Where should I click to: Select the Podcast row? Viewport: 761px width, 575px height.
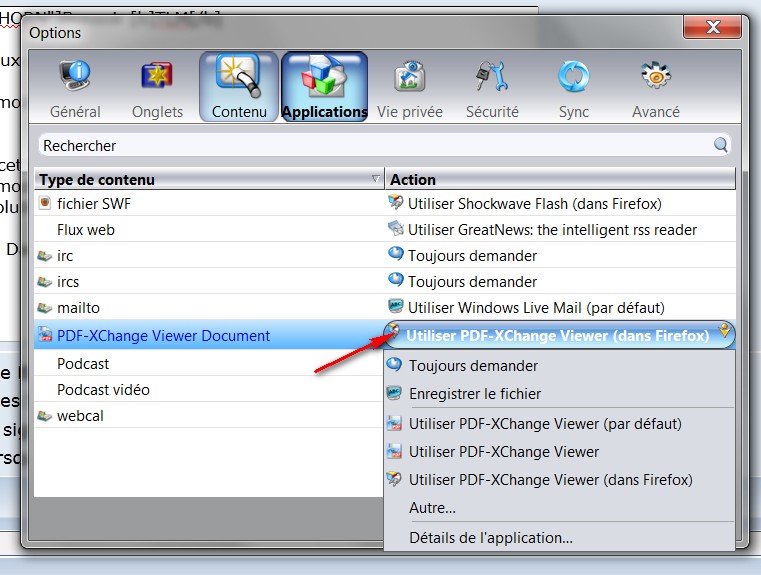tap(209, 363)
